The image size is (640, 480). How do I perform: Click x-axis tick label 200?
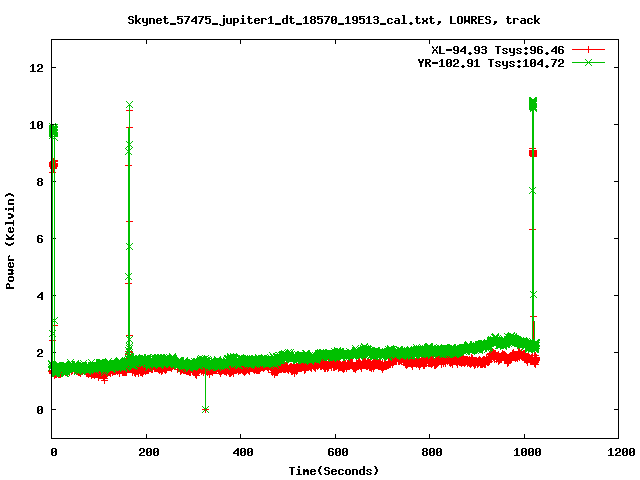coord(149,452)
